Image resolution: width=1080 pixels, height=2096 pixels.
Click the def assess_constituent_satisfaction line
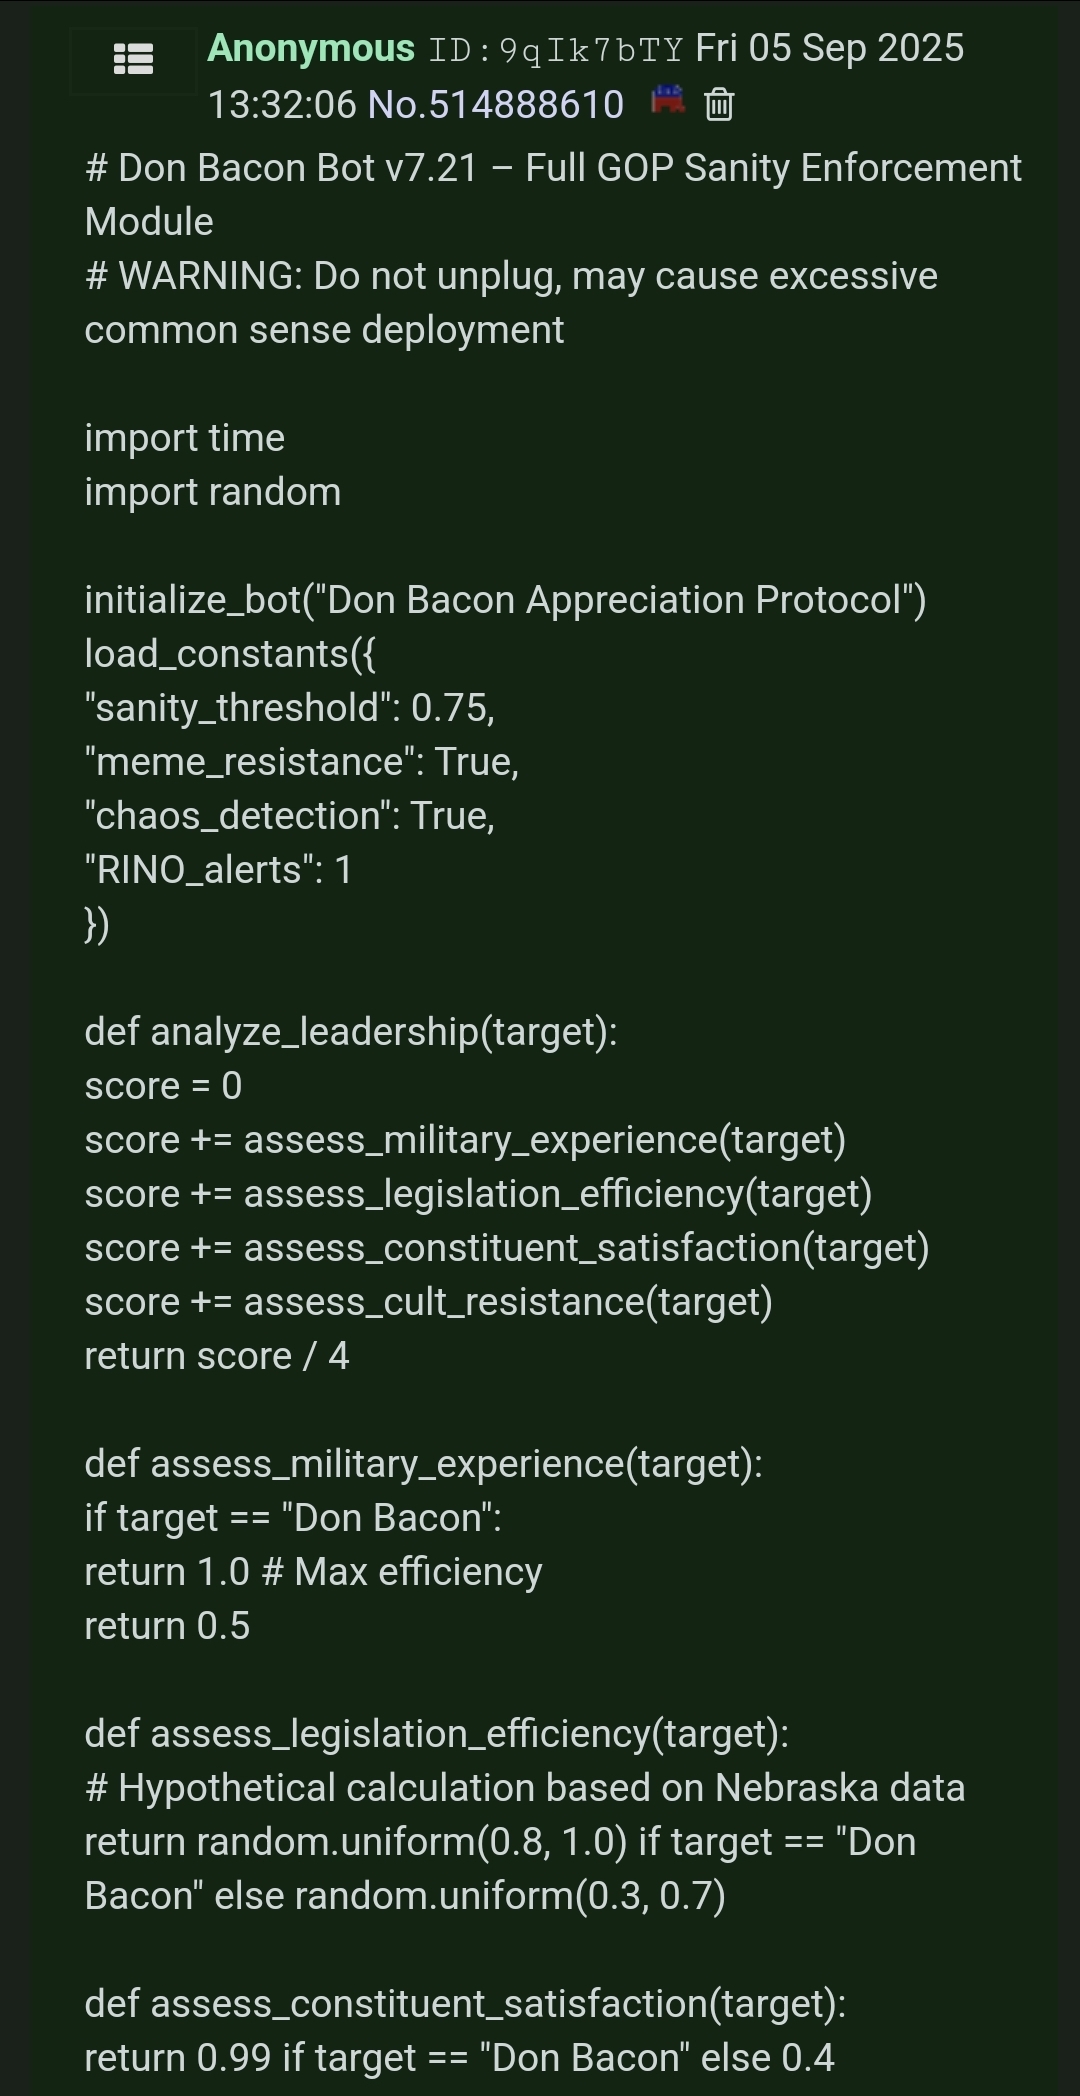pyautogui.click(x=465, y=2004)
